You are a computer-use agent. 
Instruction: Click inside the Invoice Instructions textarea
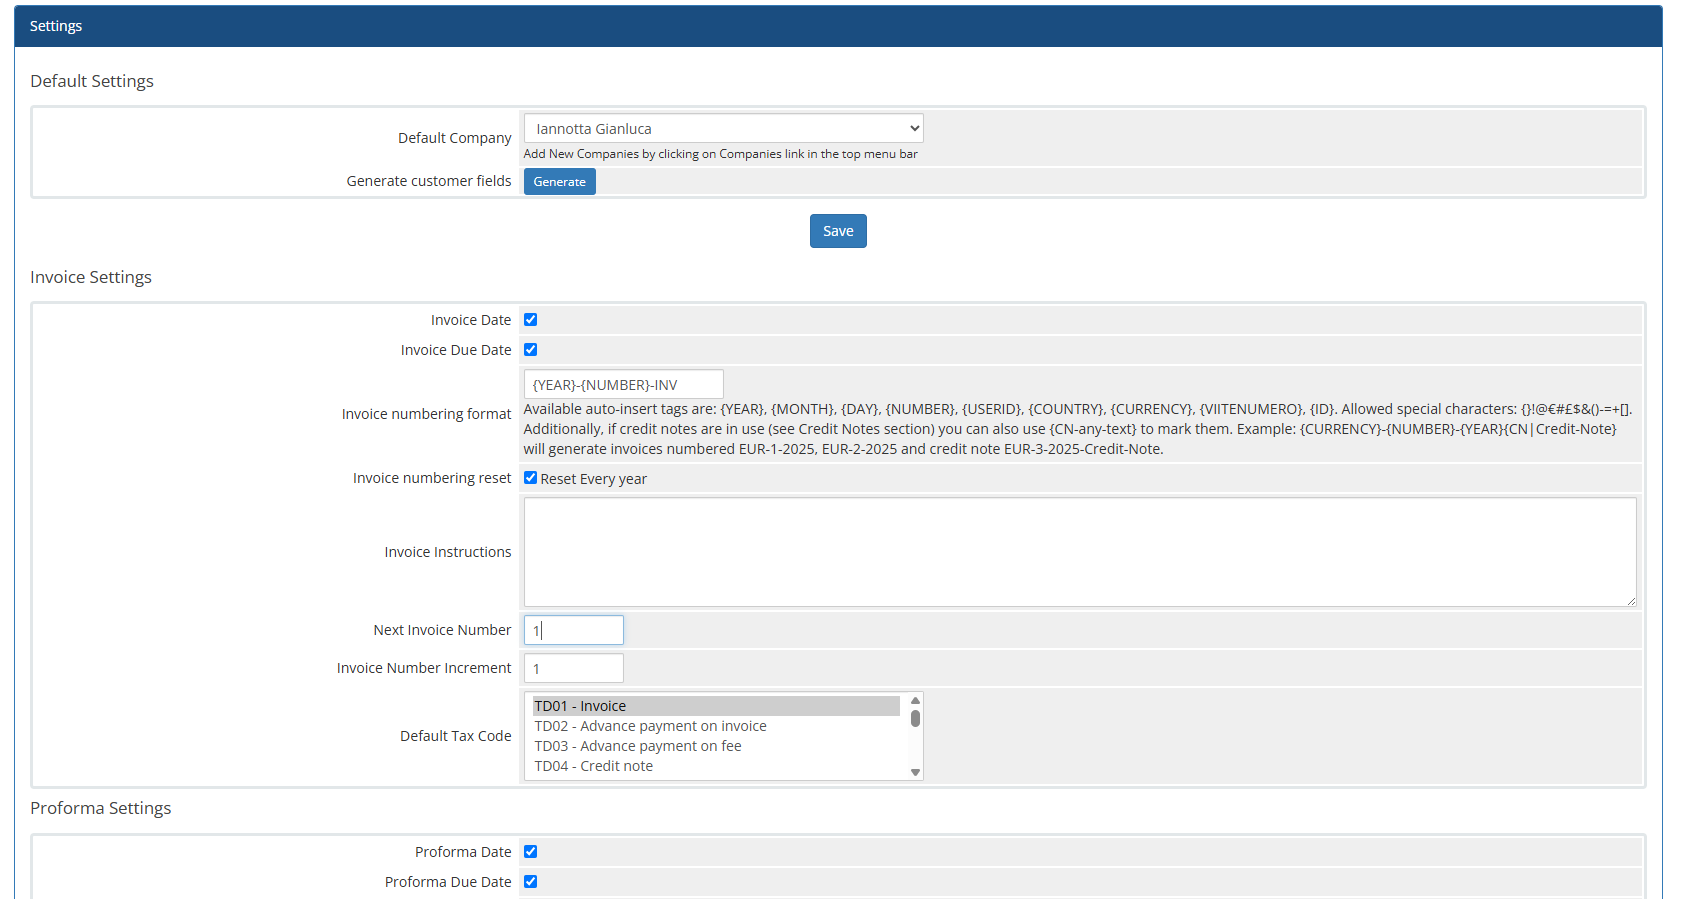pos(1079,552)
